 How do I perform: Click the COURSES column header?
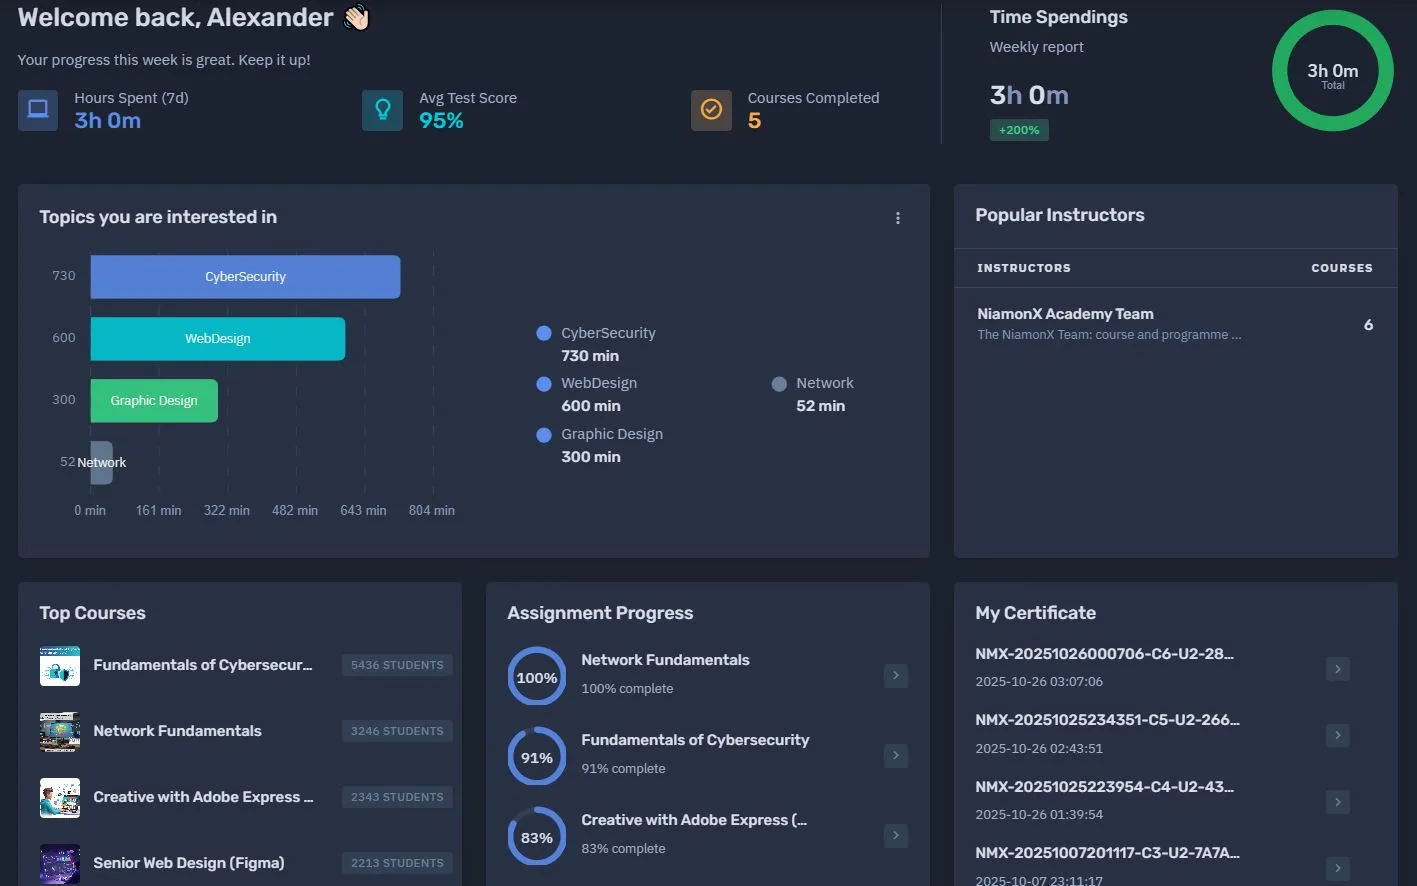1341,268
